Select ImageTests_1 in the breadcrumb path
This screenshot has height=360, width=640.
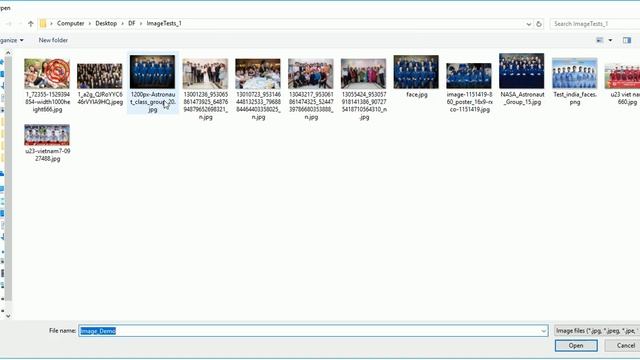click(x=164, y=23)
